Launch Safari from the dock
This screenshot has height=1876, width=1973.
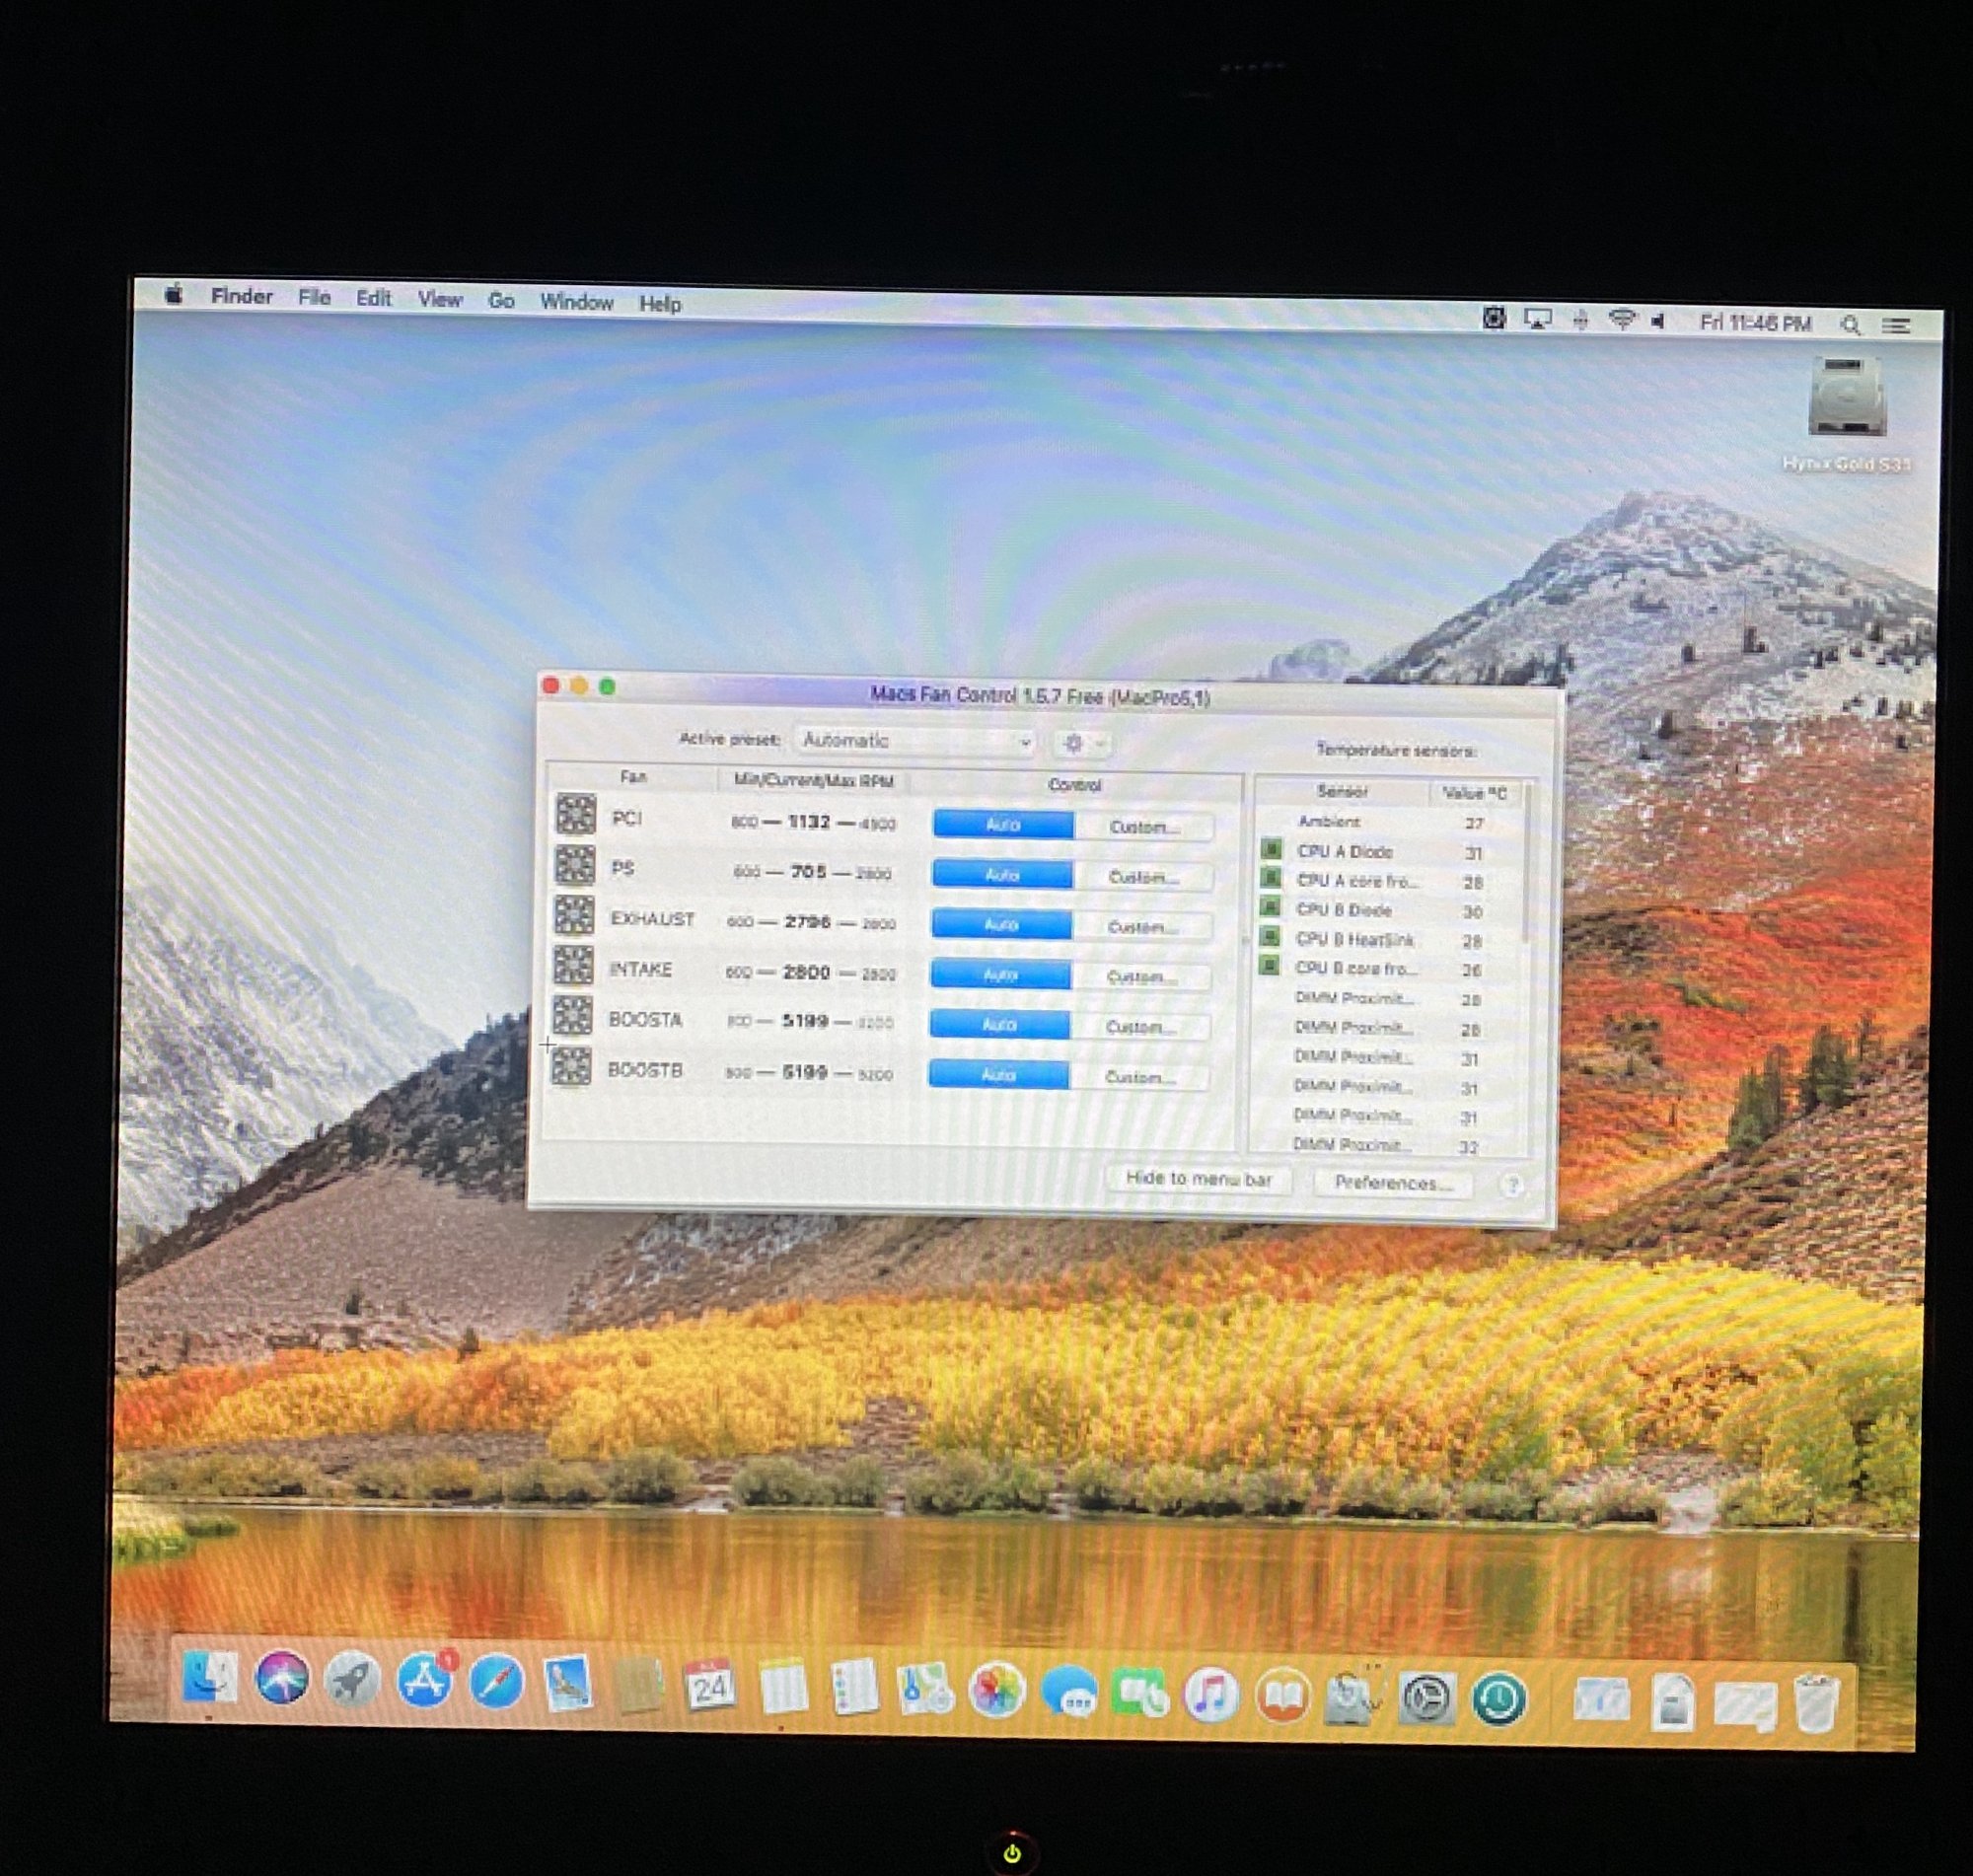click(x=496, y=1683)
